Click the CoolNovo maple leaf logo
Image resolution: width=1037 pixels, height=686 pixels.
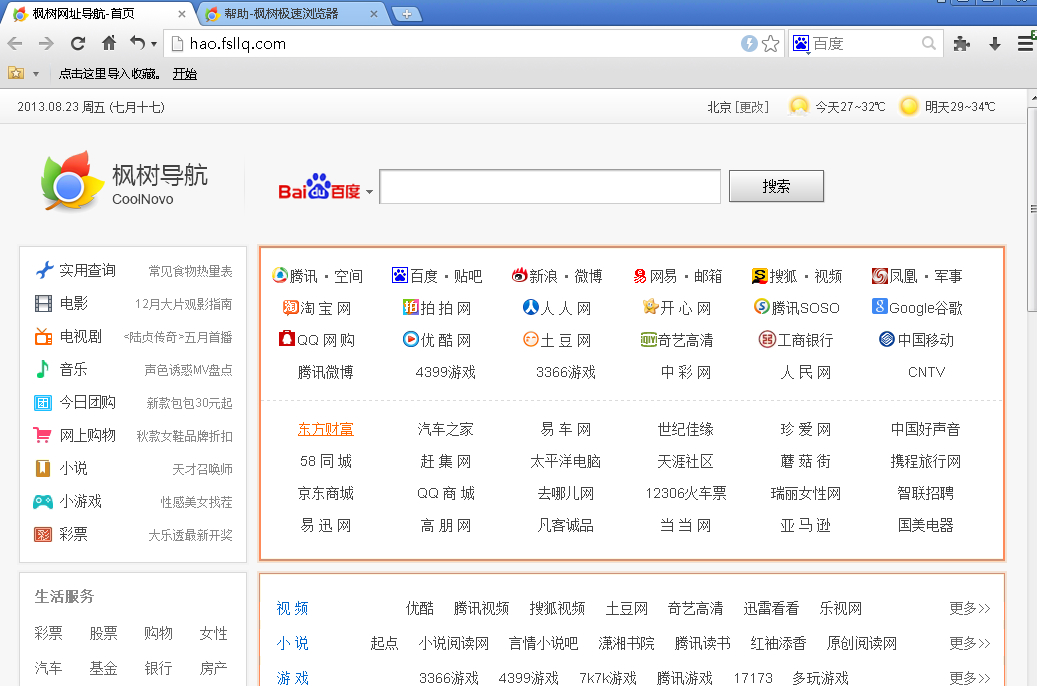(x=72, y=181)
